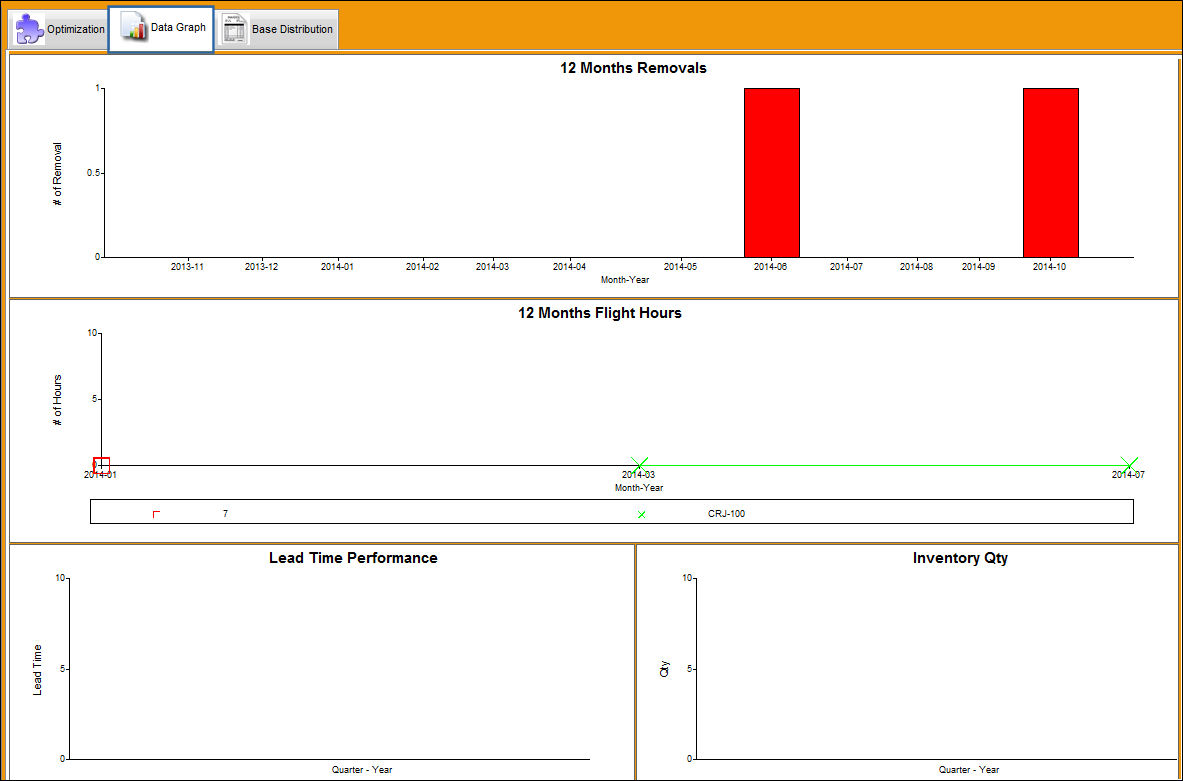The height and width of the screenshot is (781, 1183).
Task: Open the Optimization tab
Action: tap(60, 29)
